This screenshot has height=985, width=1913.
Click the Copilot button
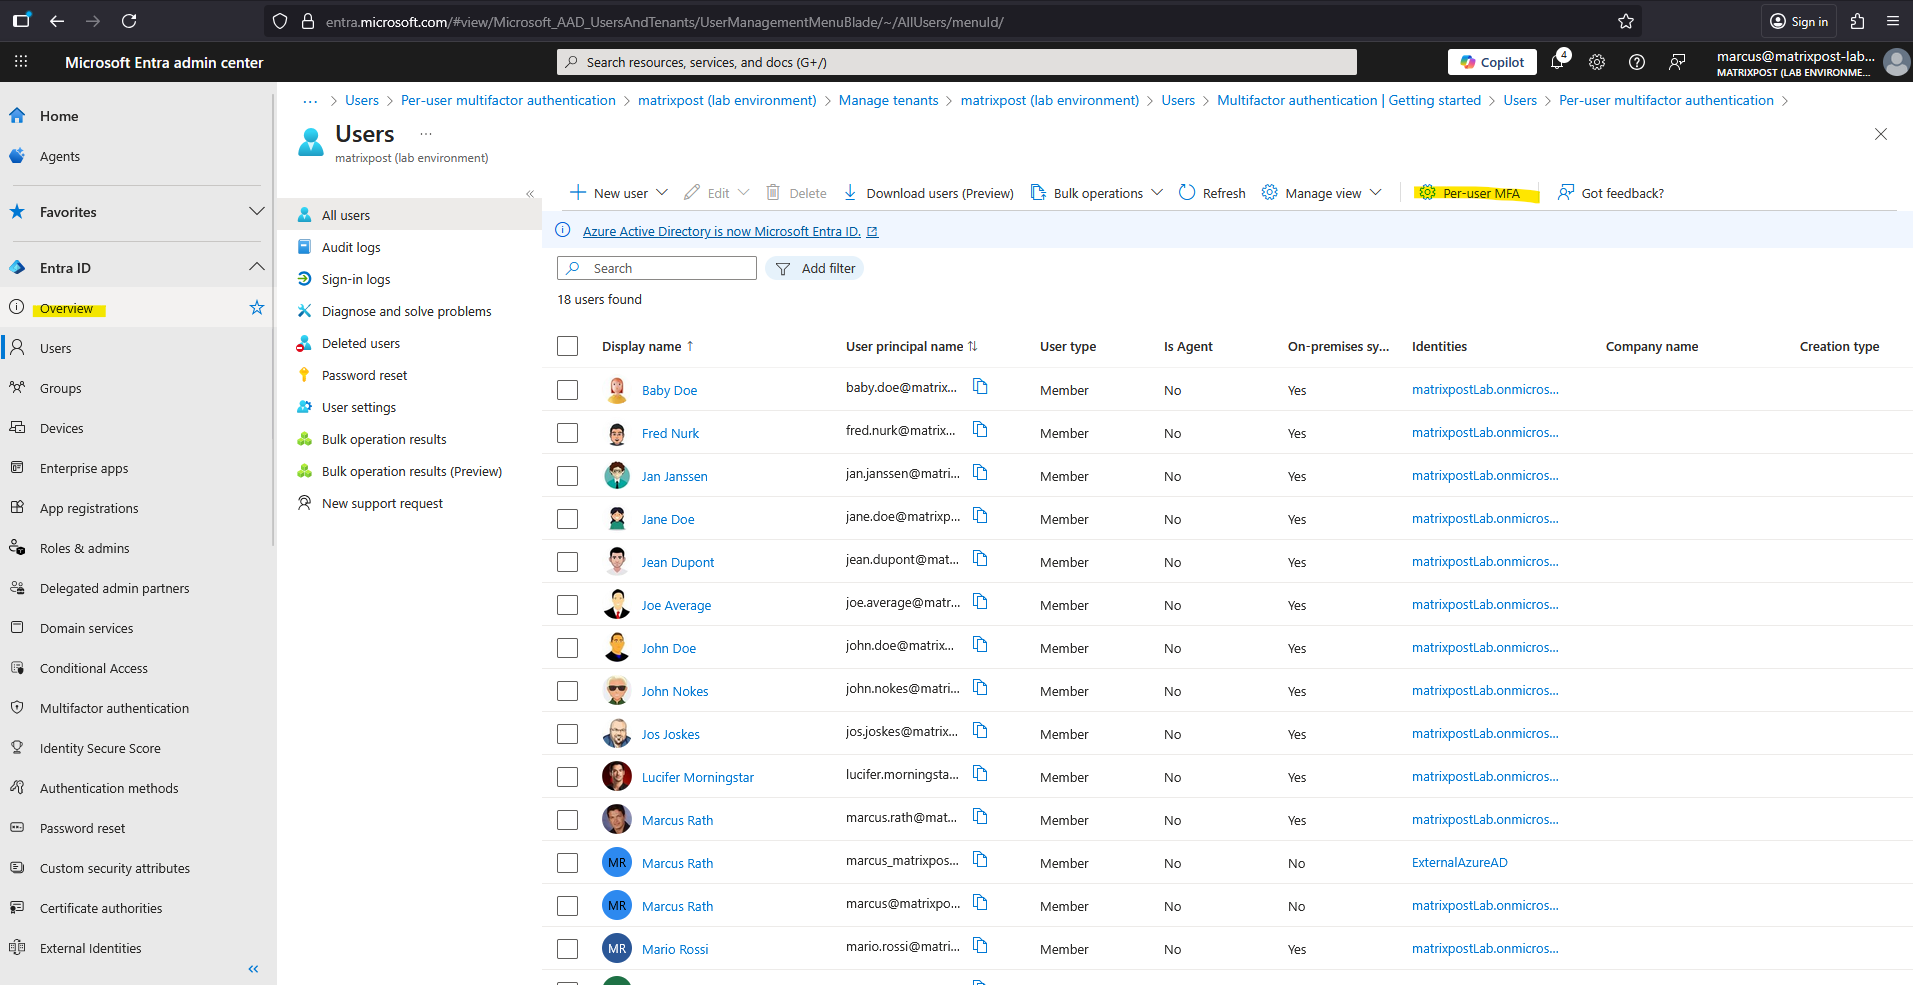(1492, 62)
